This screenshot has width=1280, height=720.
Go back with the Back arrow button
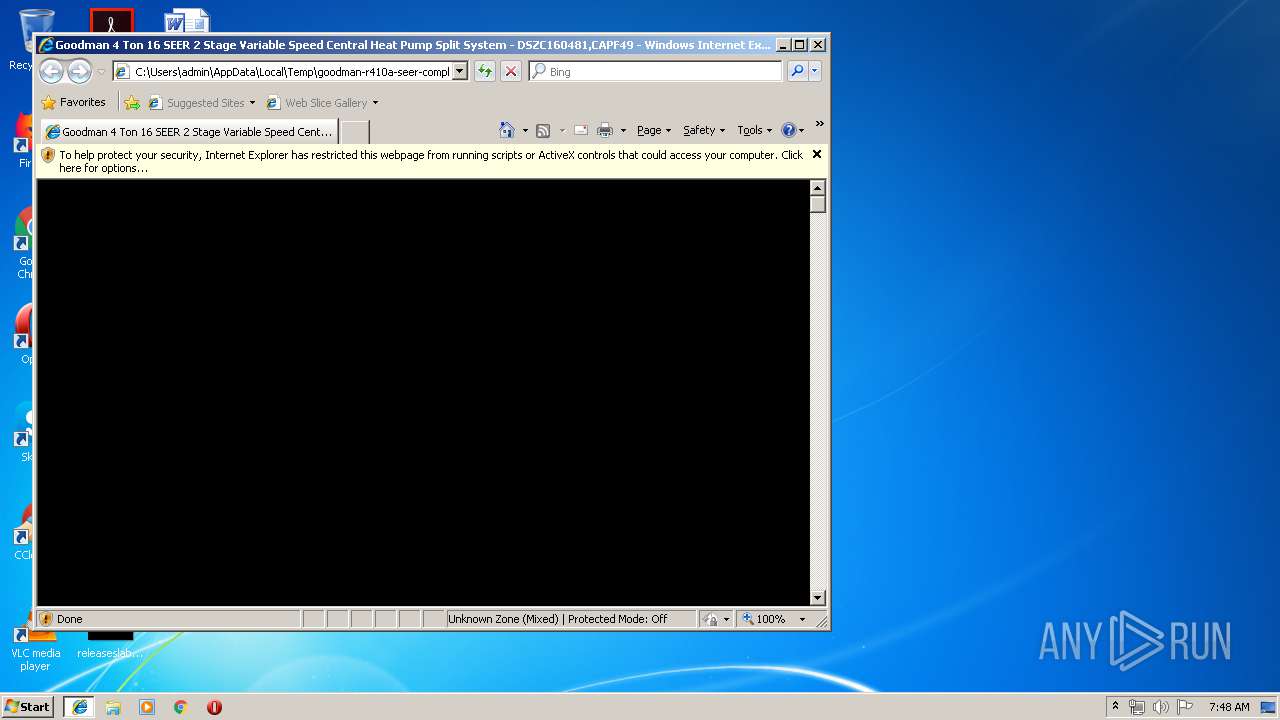[x=51, y=71]
